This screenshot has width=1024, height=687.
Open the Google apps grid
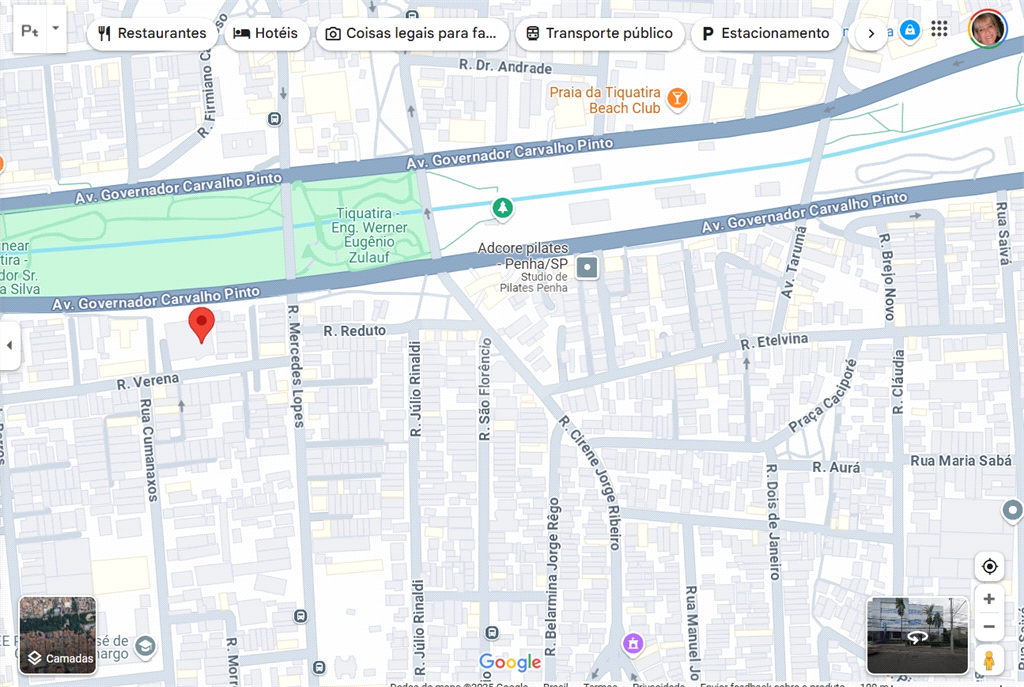tap(939, 29)
